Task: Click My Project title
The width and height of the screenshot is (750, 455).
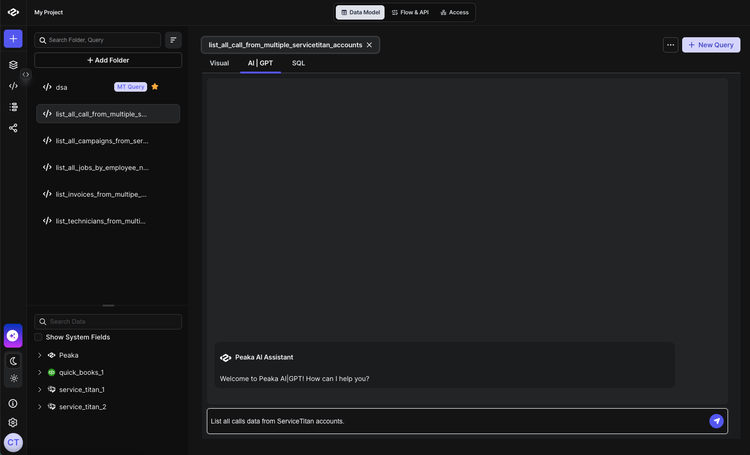Action: coord(48,12)
